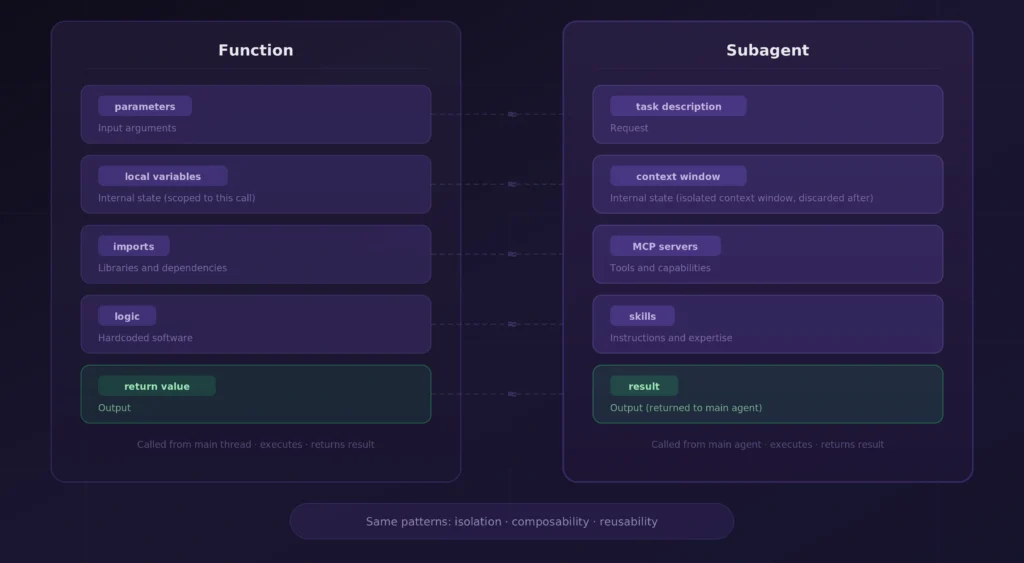Select the "MCP servers" pill
Image resolution: width=1024 pixels, height=563 pixels.
665,246
